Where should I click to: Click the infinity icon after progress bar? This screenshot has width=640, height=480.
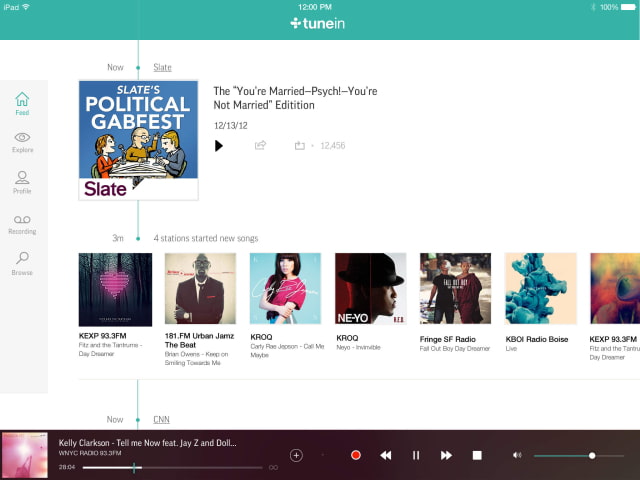pyautogui.click(x=273, y=467)
